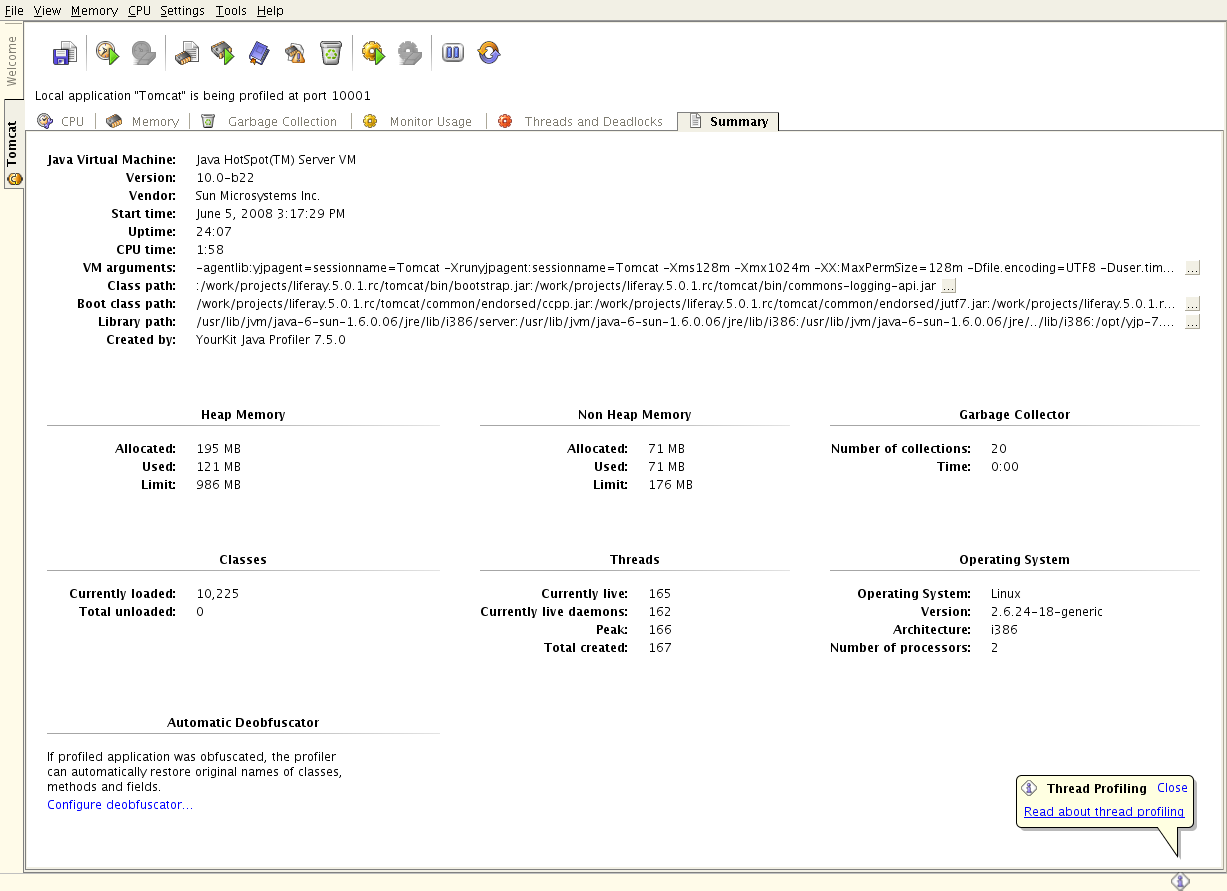
Task: Select the Tomcat side tab
Action: (13, 145)
